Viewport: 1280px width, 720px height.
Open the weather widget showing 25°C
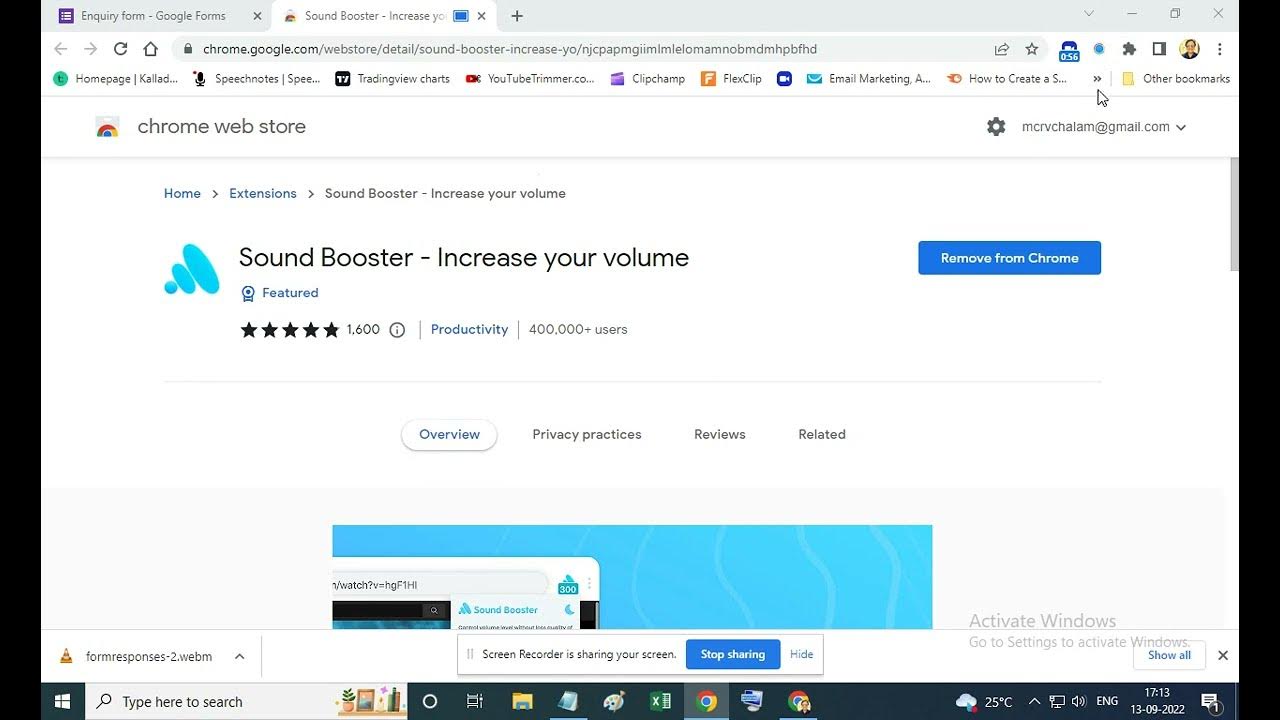point(985,701)
